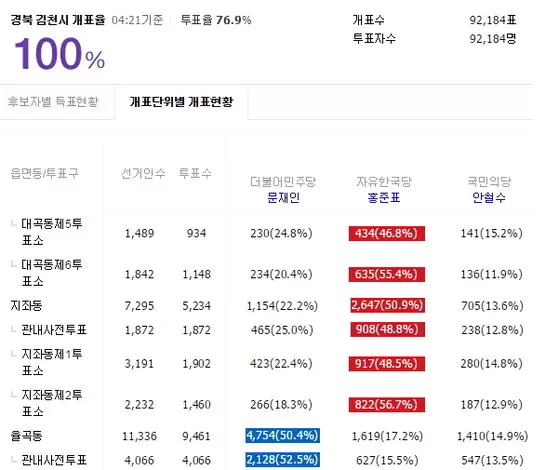
Task: Click cell 238(12.8%)
Action: point(492,330)
